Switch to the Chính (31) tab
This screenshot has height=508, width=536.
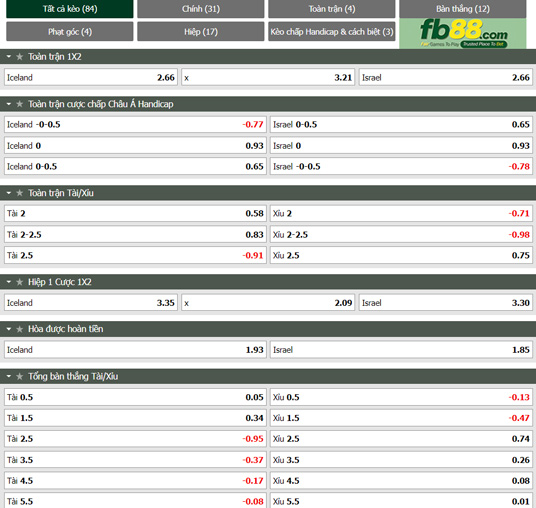point(201,9)
